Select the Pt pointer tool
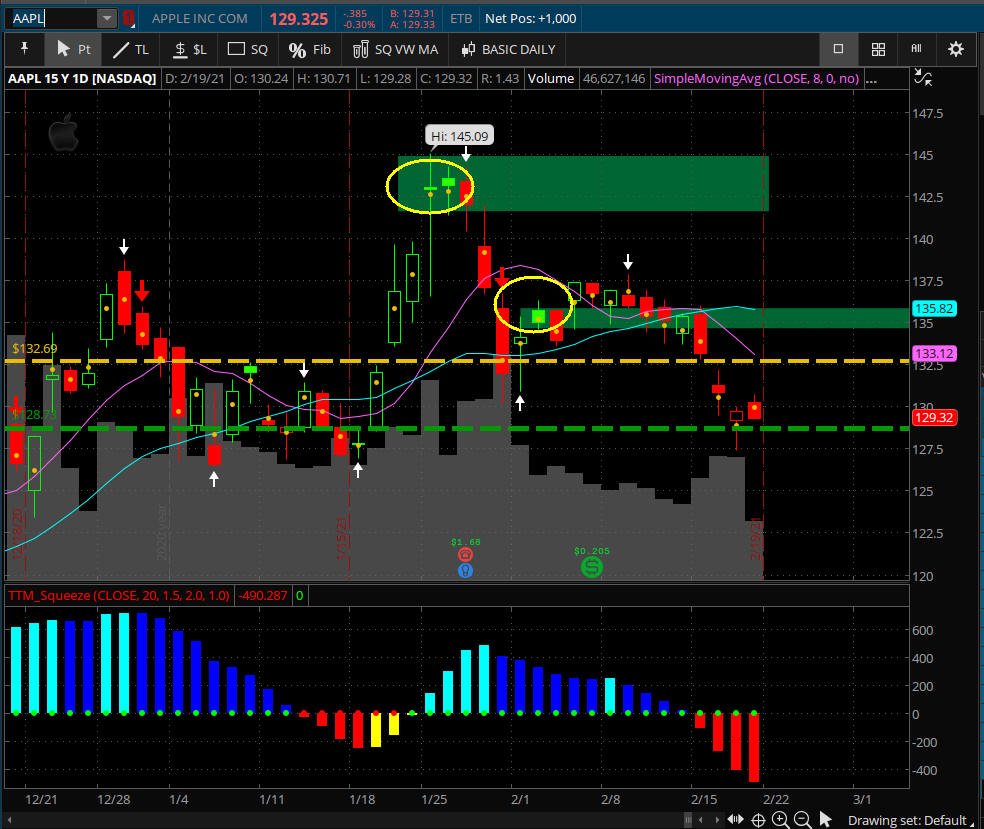The image size is (984, 829). point(73,49)
